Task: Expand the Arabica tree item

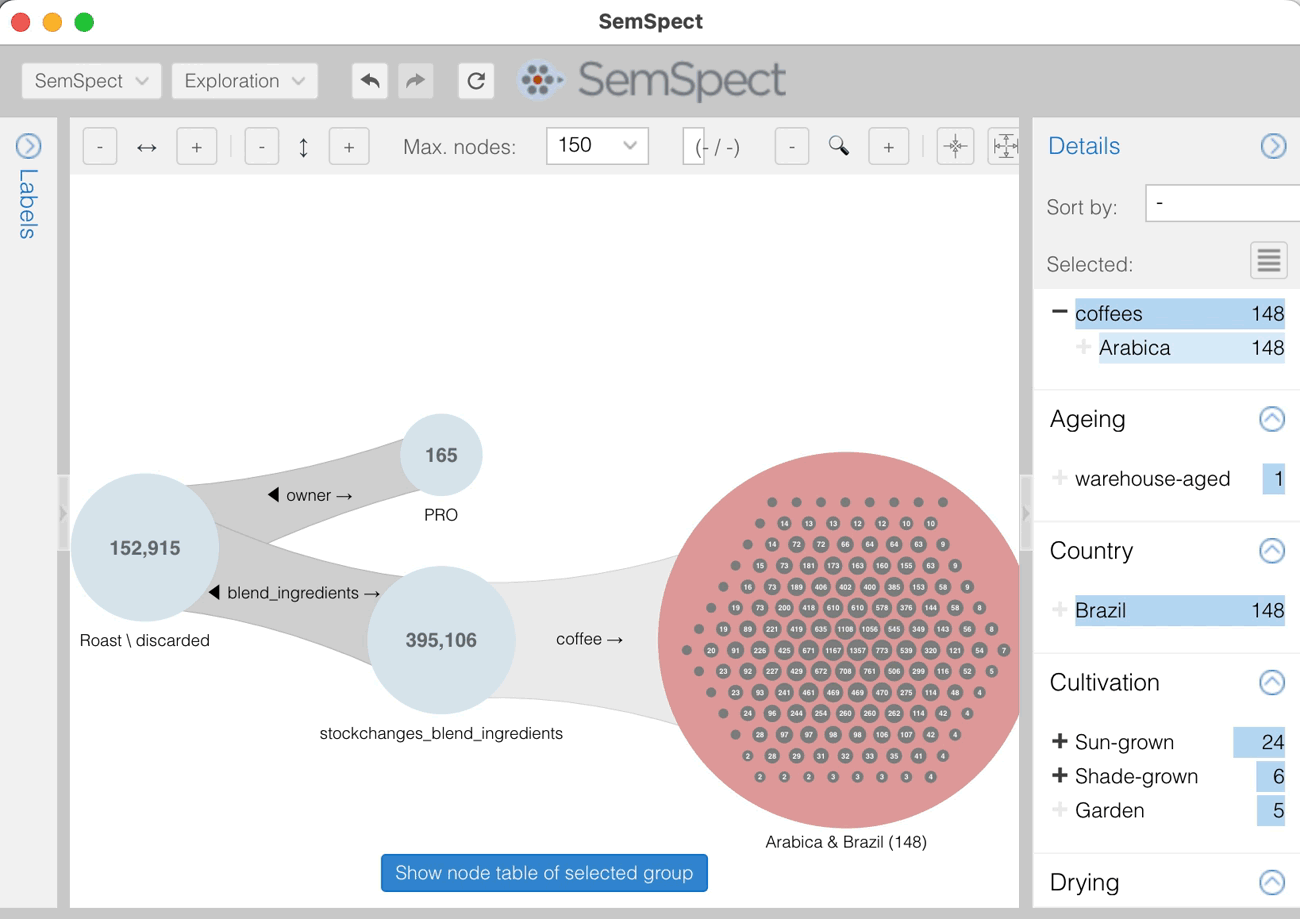Action: click(x=1083, y=347)
